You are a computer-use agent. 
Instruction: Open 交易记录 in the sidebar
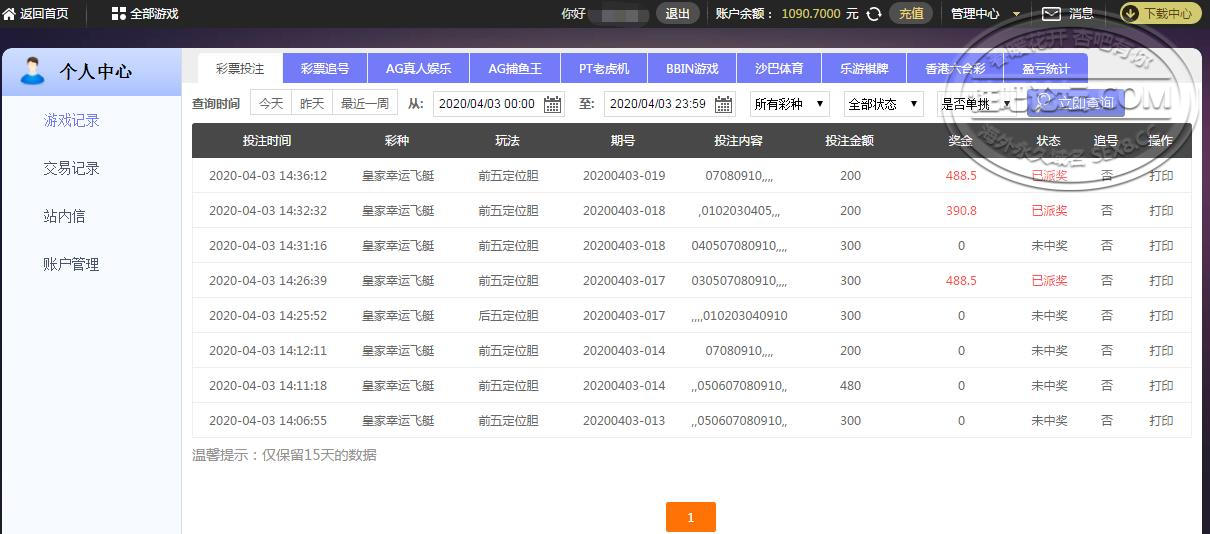[x=71, y=168]
